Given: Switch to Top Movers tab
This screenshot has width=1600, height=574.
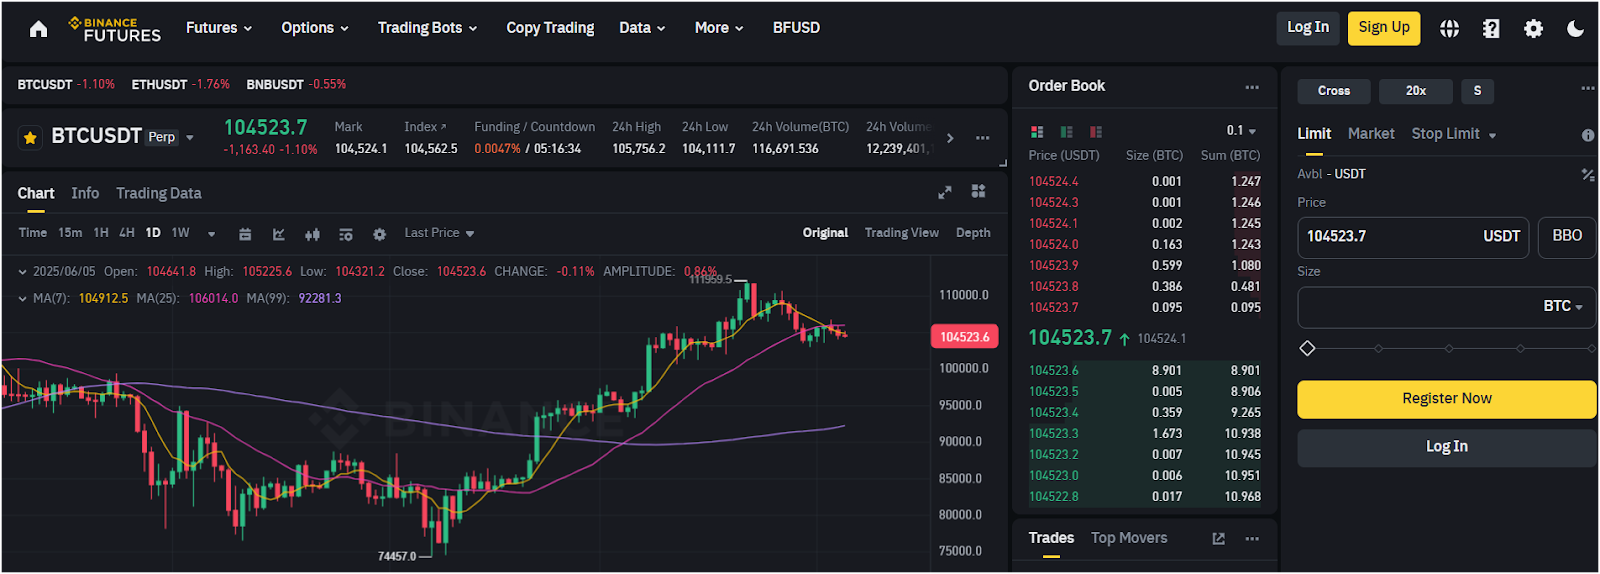Looking at the screenshot, I should pyautogui.click(x=1129, y=538).
